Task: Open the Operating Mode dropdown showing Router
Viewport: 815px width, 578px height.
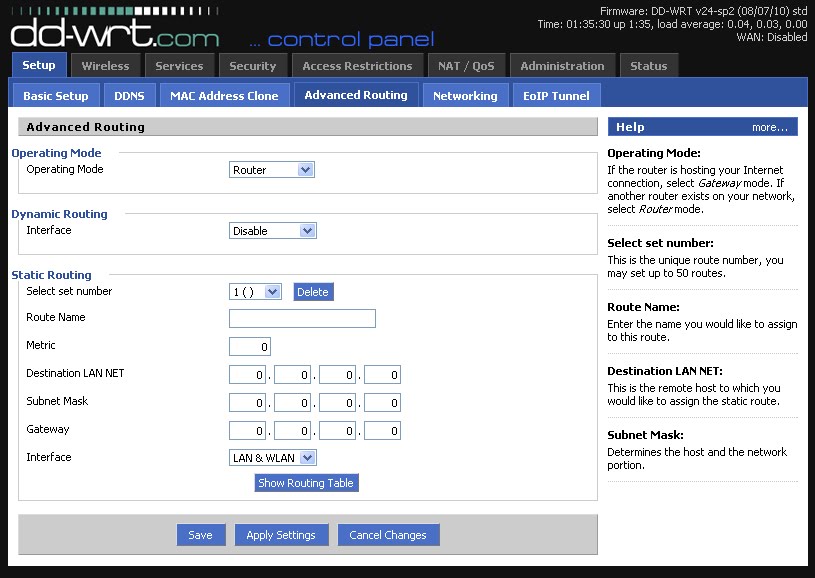Action: [272, 170]
